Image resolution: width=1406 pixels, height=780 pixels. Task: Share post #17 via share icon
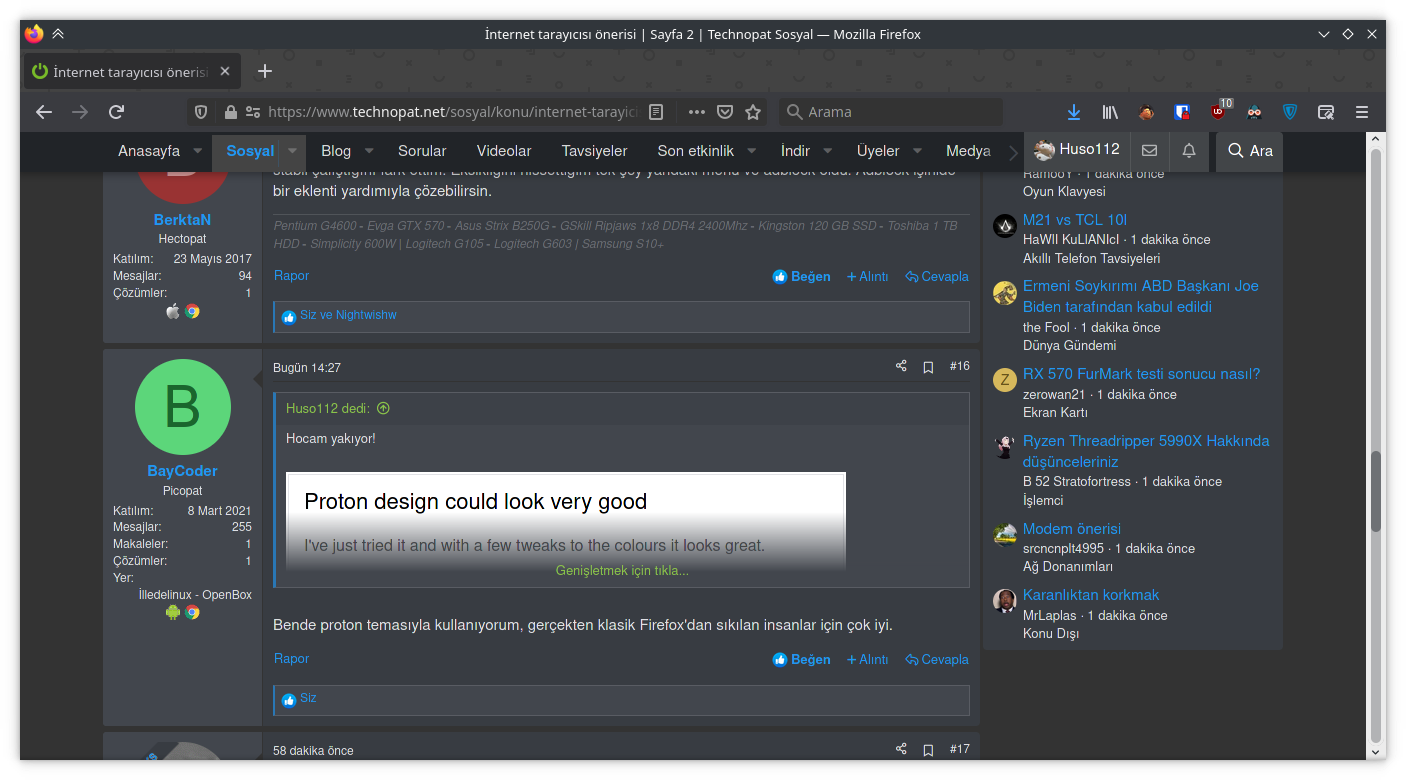(x=901, y=749)
